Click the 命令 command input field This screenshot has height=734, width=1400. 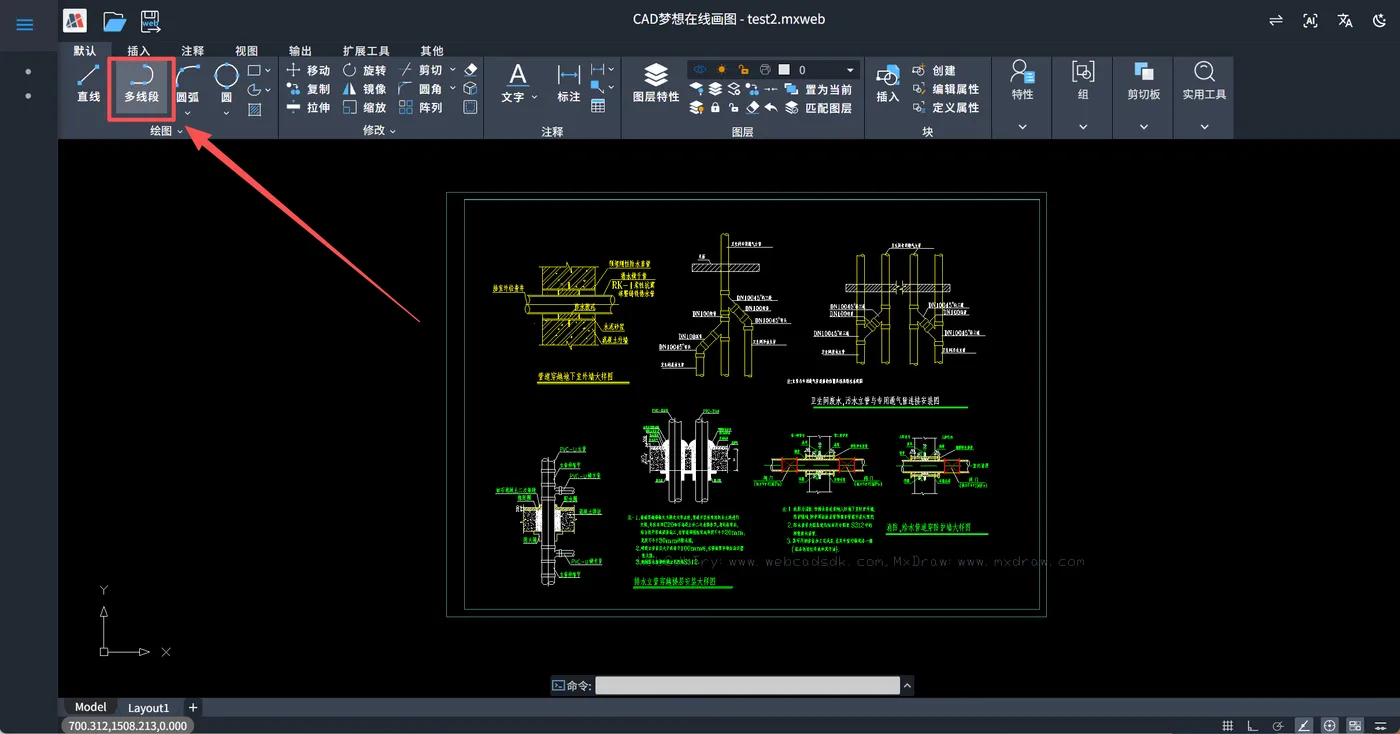(748, 686)
